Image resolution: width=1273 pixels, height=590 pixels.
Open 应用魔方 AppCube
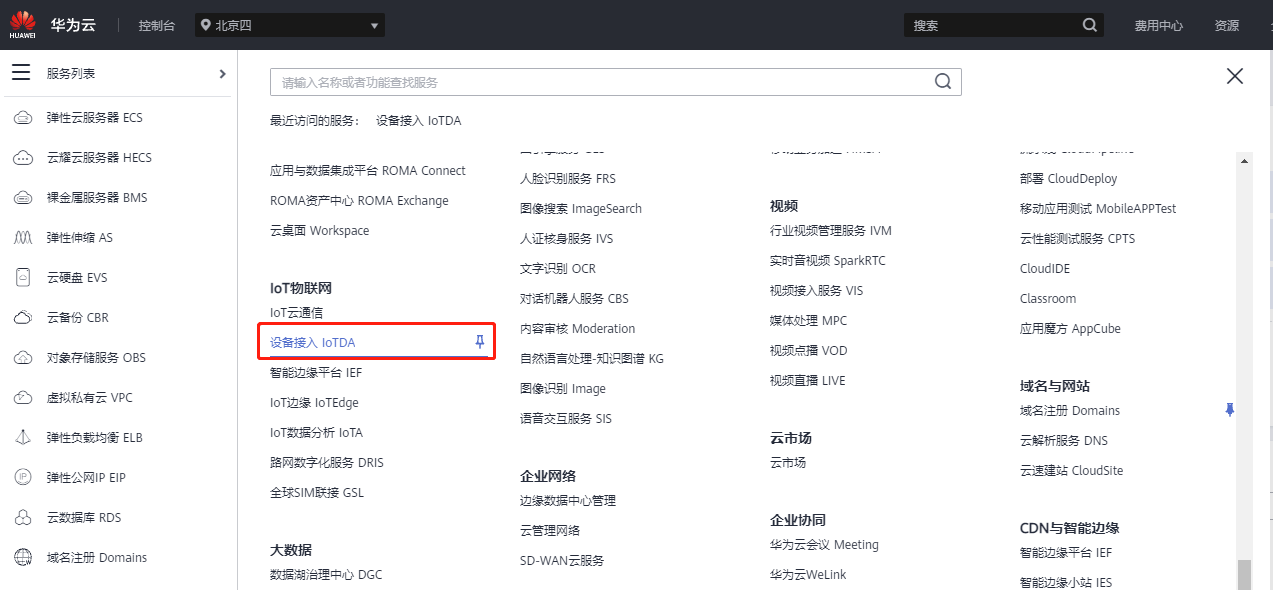point(1070,328)
